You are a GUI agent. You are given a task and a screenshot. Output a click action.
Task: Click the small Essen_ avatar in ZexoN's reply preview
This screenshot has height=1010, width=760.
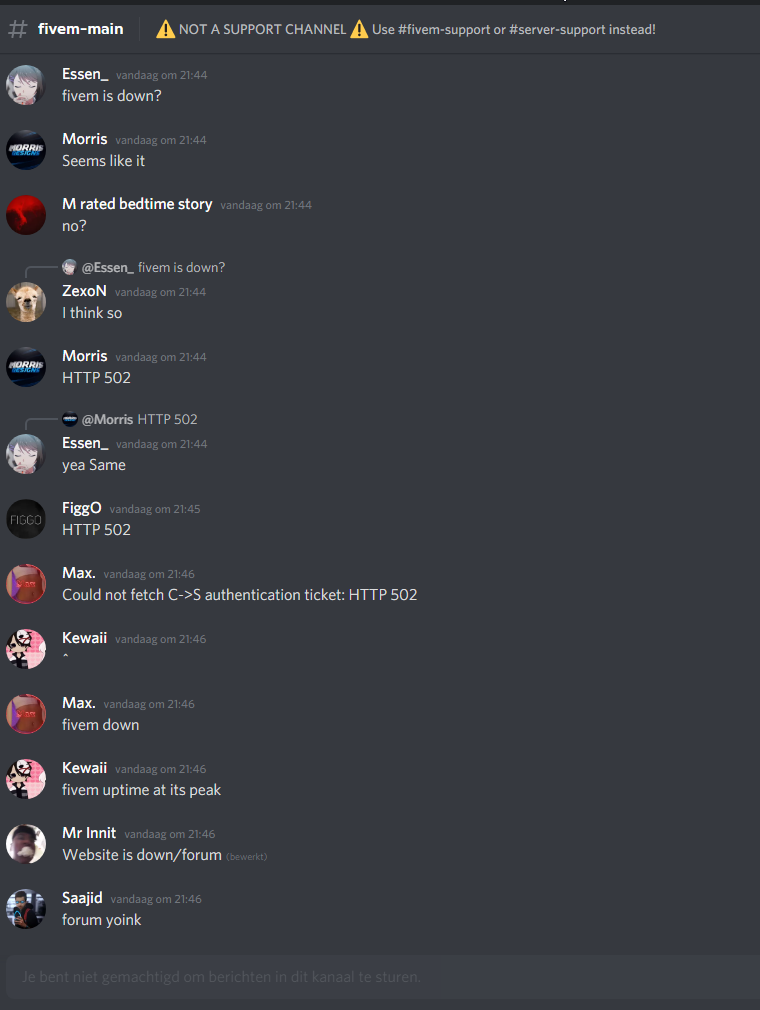(x=70, y=267)
